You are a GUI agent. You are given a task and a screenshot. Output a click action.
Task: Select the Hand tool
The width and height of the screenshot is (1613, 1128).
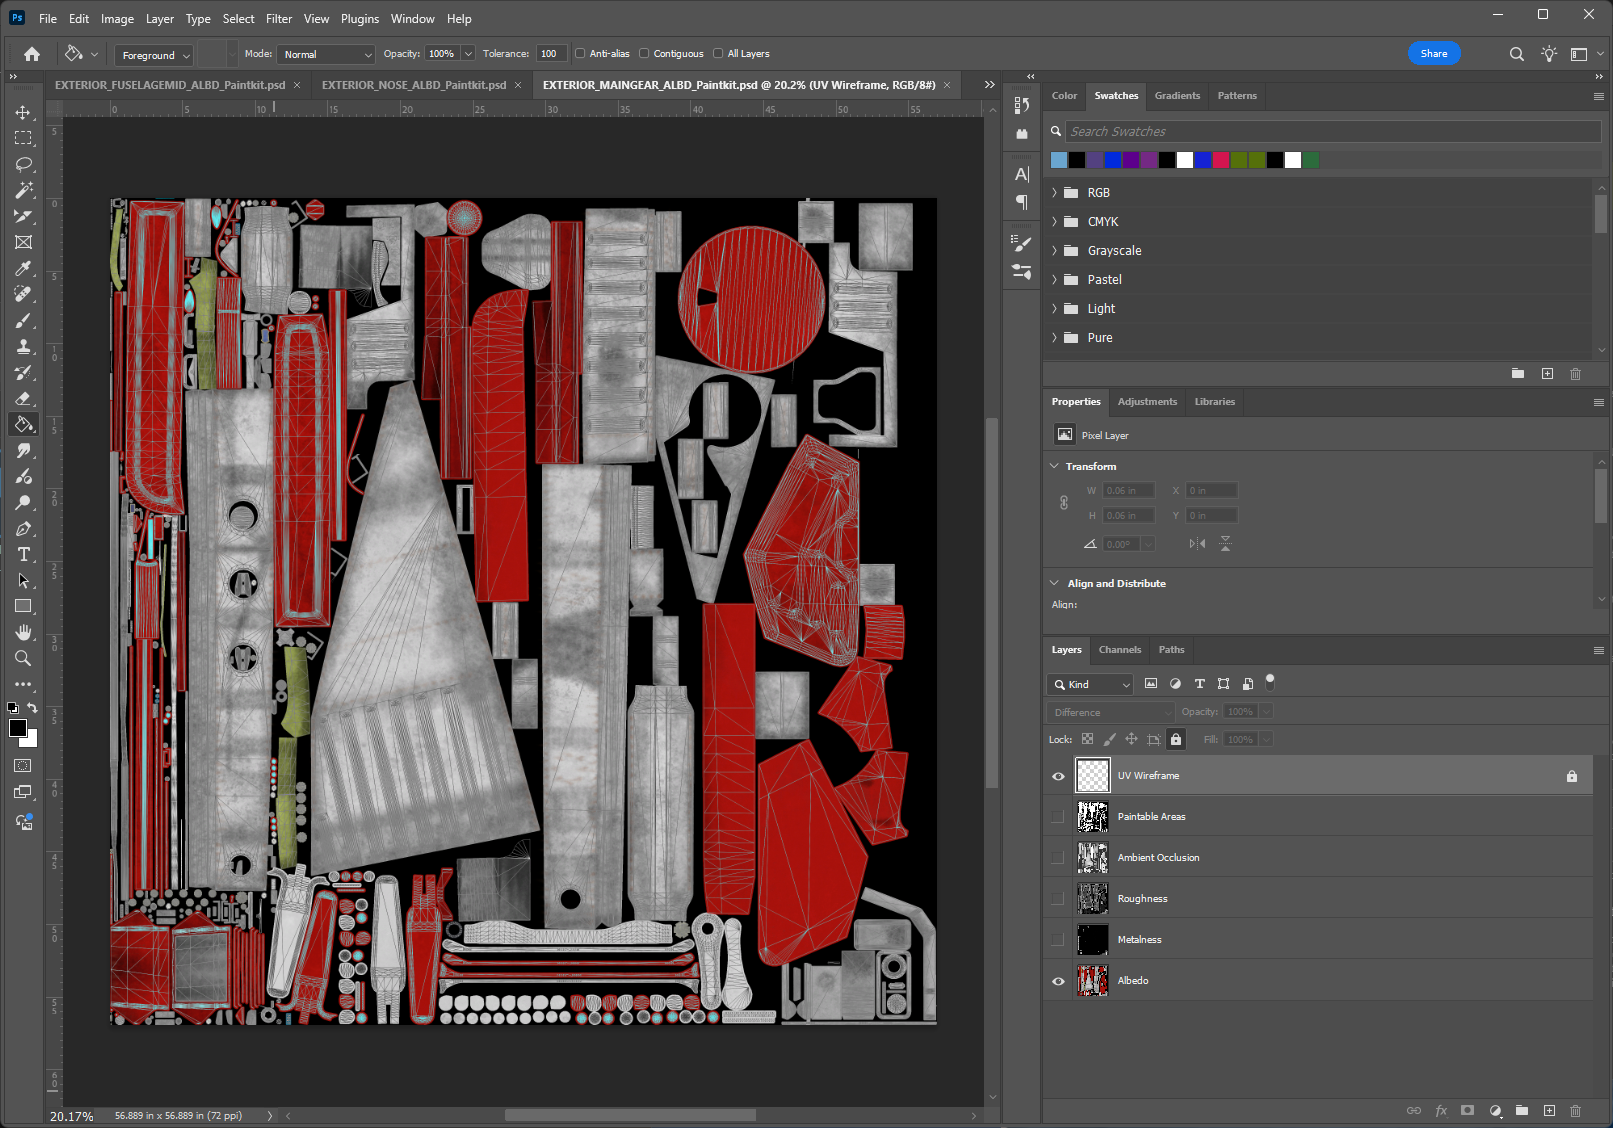pos(23,632)
